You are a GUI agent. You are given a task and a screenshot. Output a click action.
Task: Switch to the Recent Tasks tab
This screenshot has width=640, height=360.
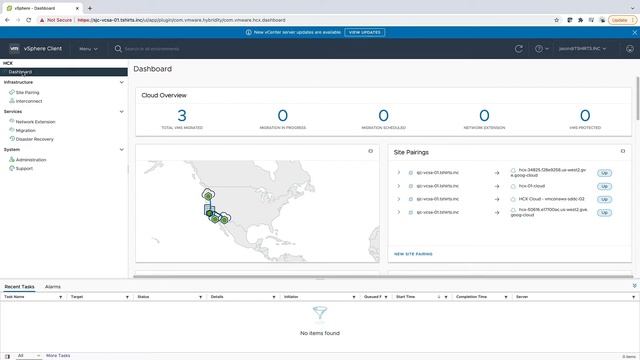[x=19, y=287]
